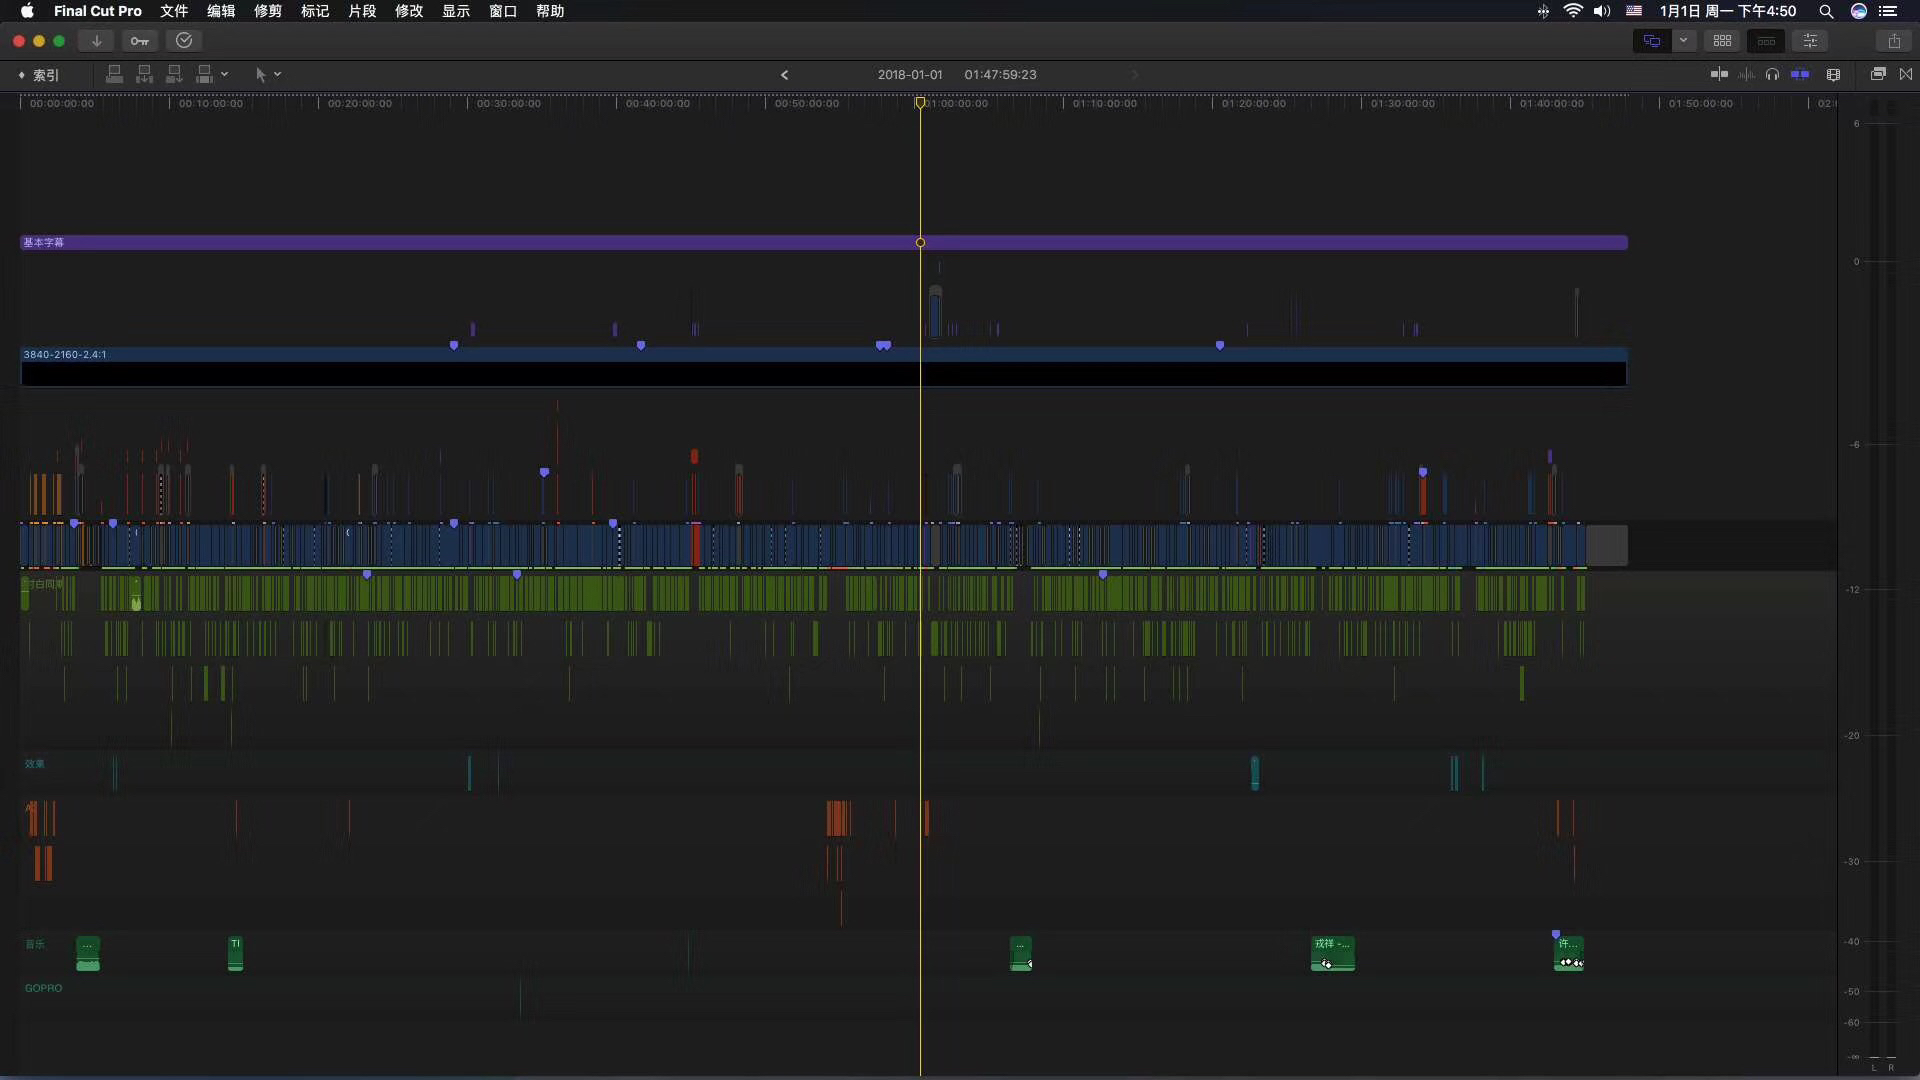Open the 标记 menu
1920x1080 pixels.
[314, 11]
